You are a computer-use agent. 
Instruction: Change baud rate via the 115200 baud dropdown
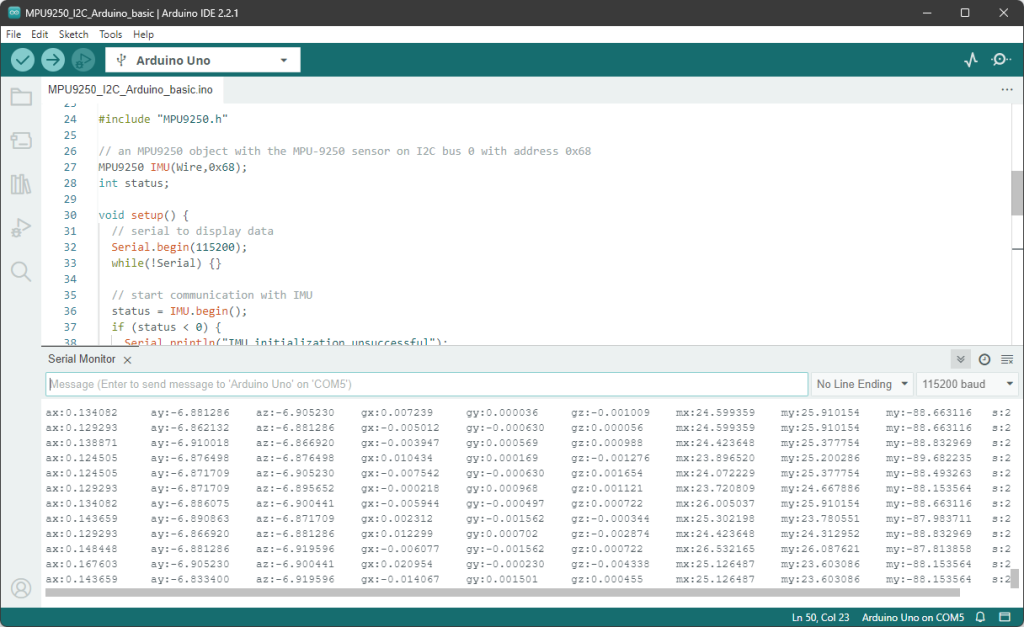(965, 383)
